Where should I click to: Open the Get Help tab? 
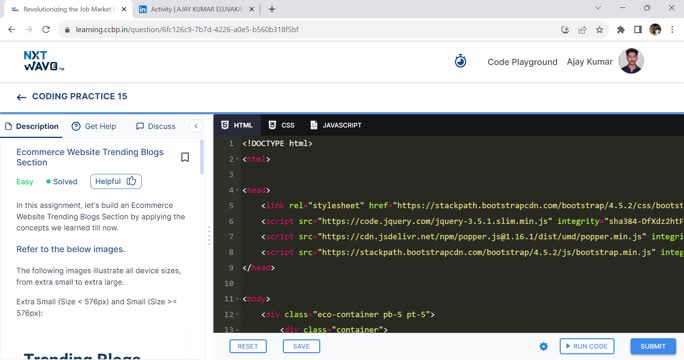94,126
